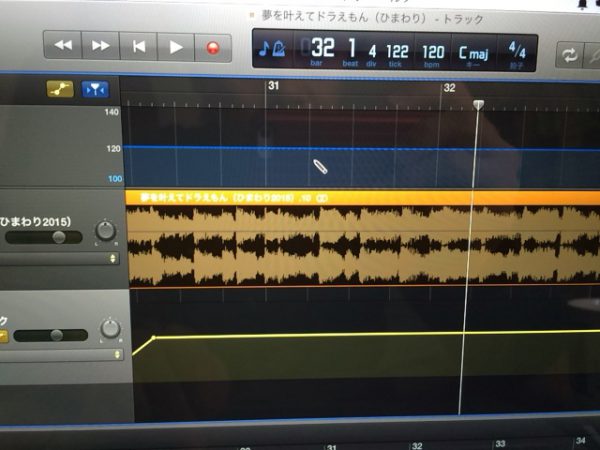Open the C maj key signature dropdown
600x450 pixels.
pyautogui.click(x=473, y=50)
